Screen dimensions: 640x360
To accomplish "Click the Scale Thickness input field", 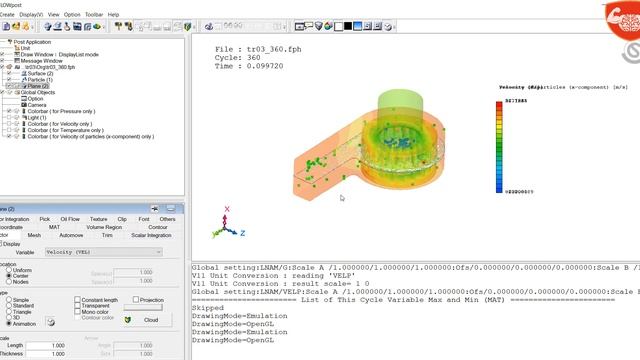I will (46, 354).
